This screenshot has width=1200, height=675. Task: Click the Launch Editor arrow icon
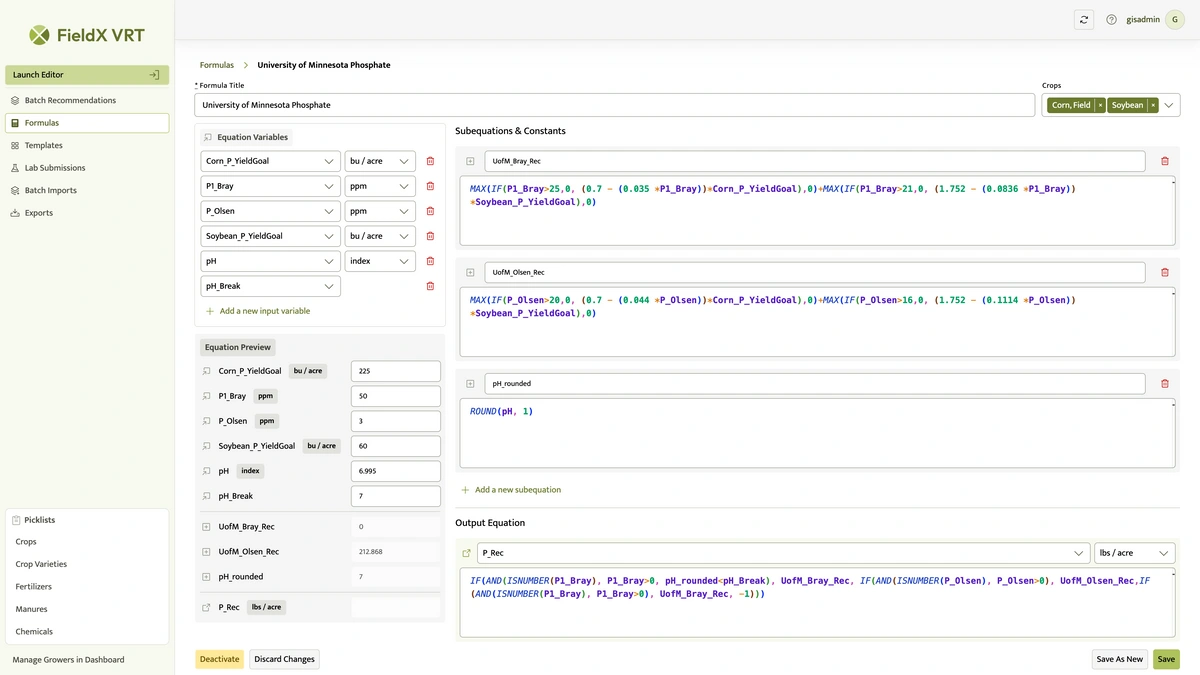[154, 75]
